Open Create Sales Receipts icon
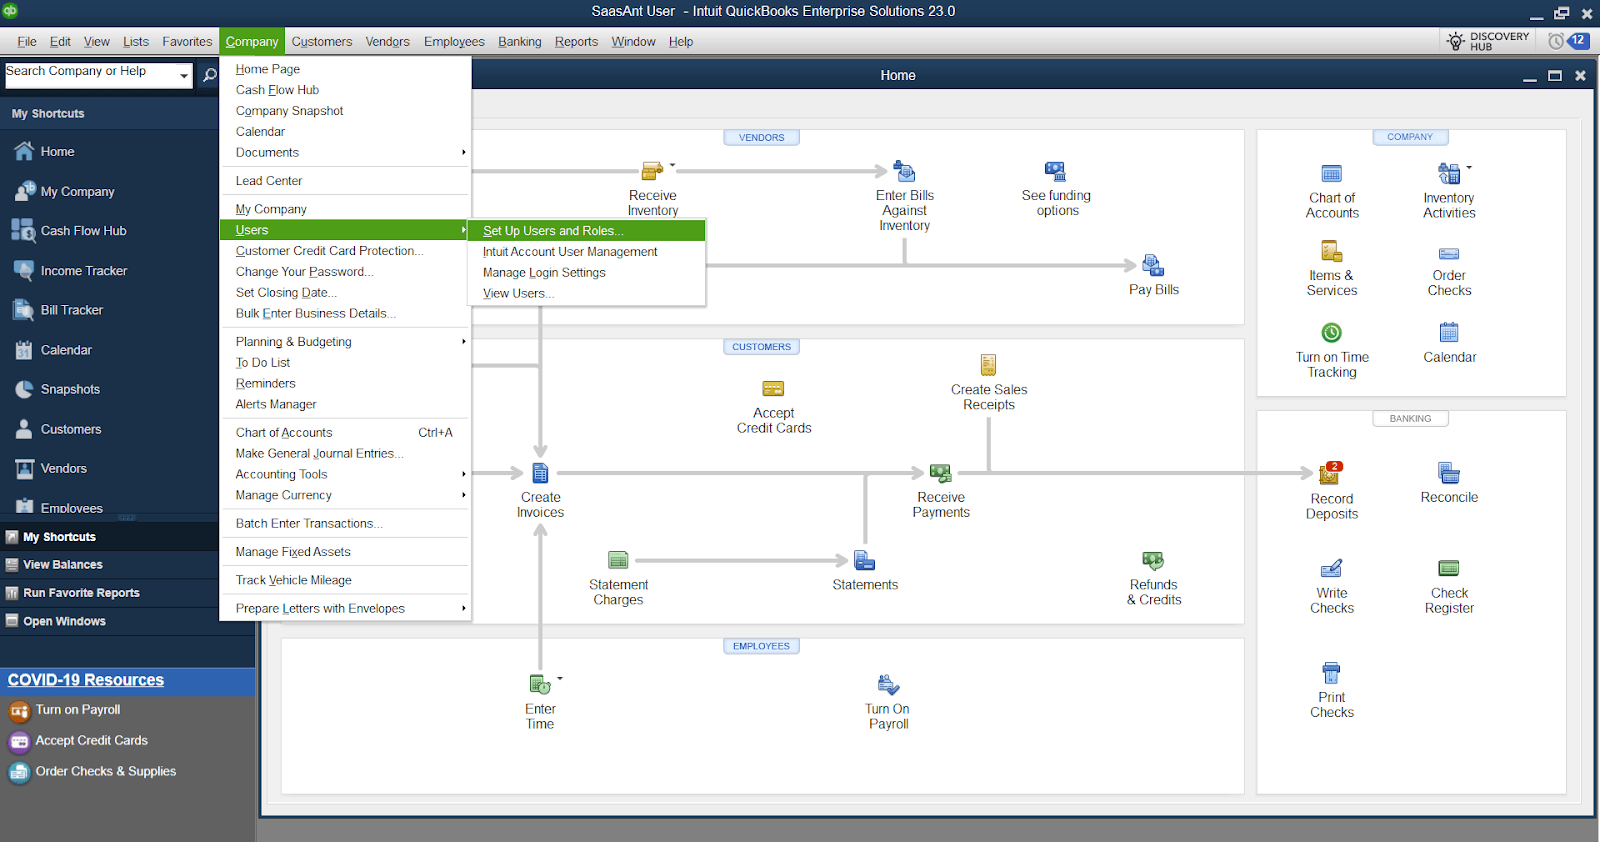 coord(988,365)
